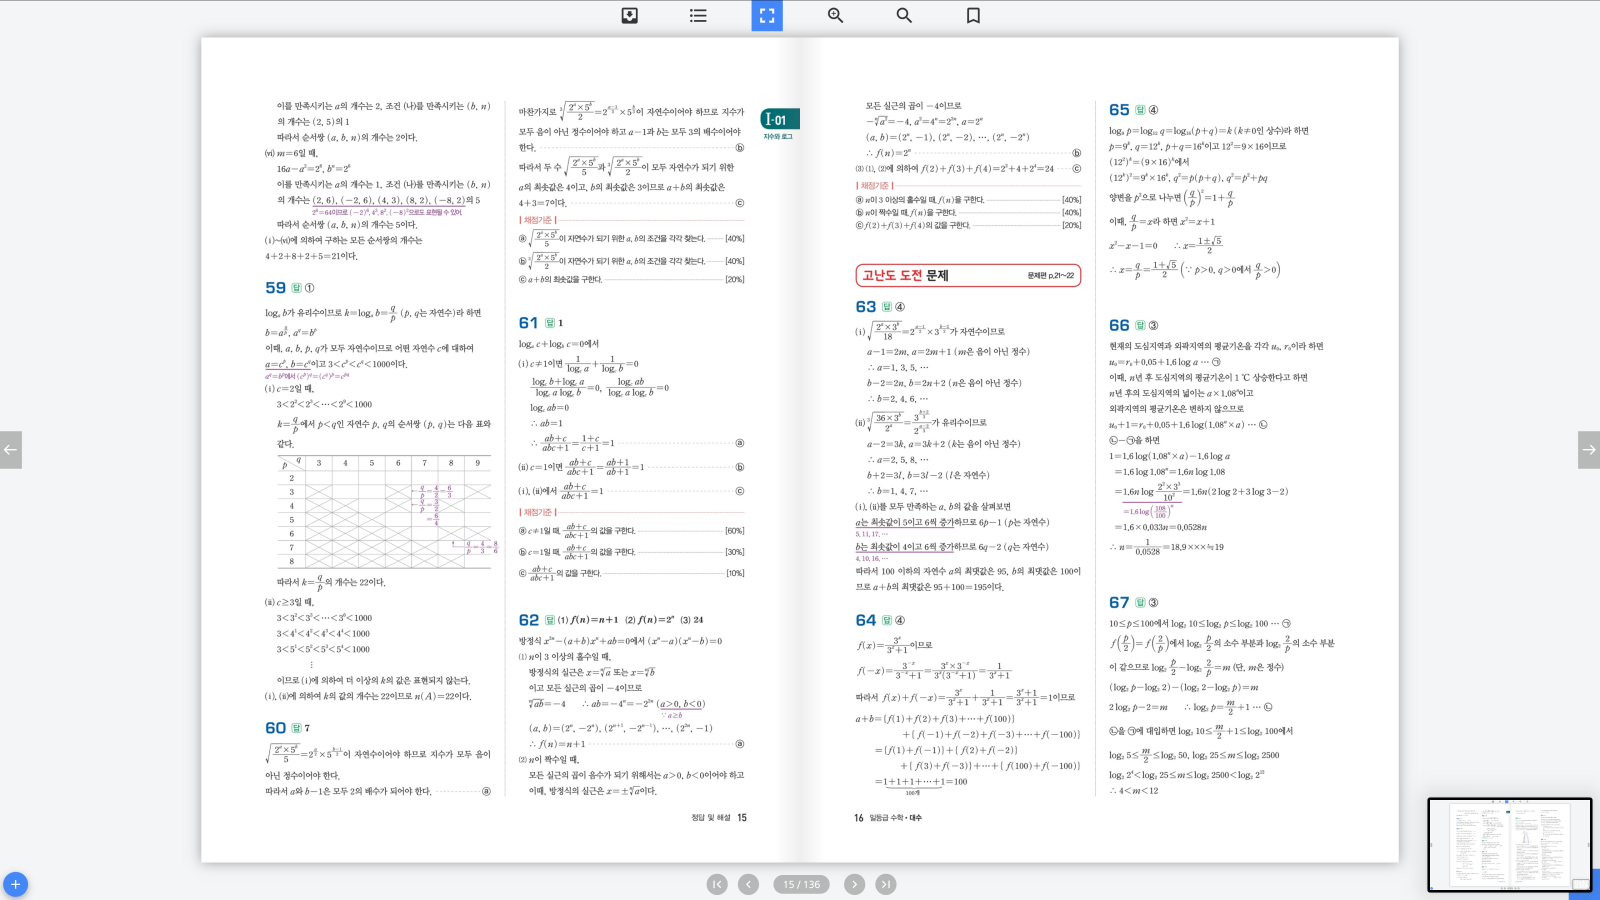Click the 15 / 136 page indicator

tap(801, 884)
